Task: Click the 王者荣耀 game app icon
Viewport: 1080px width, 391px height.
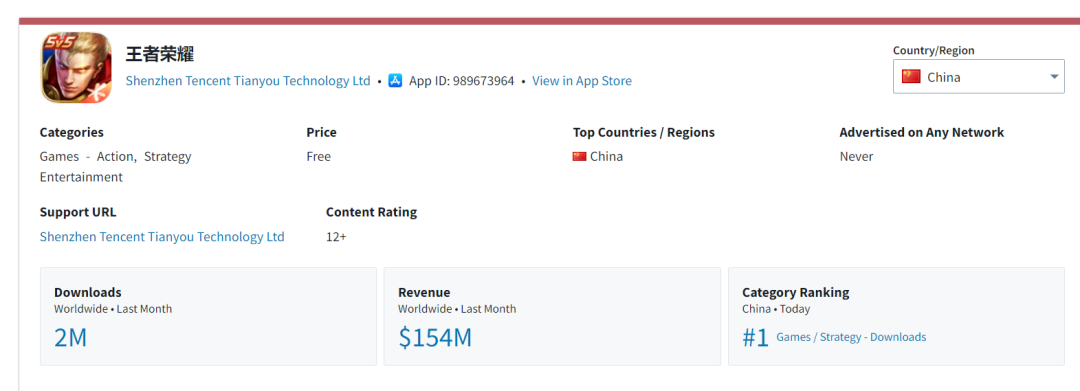Action: click(76, 67)
